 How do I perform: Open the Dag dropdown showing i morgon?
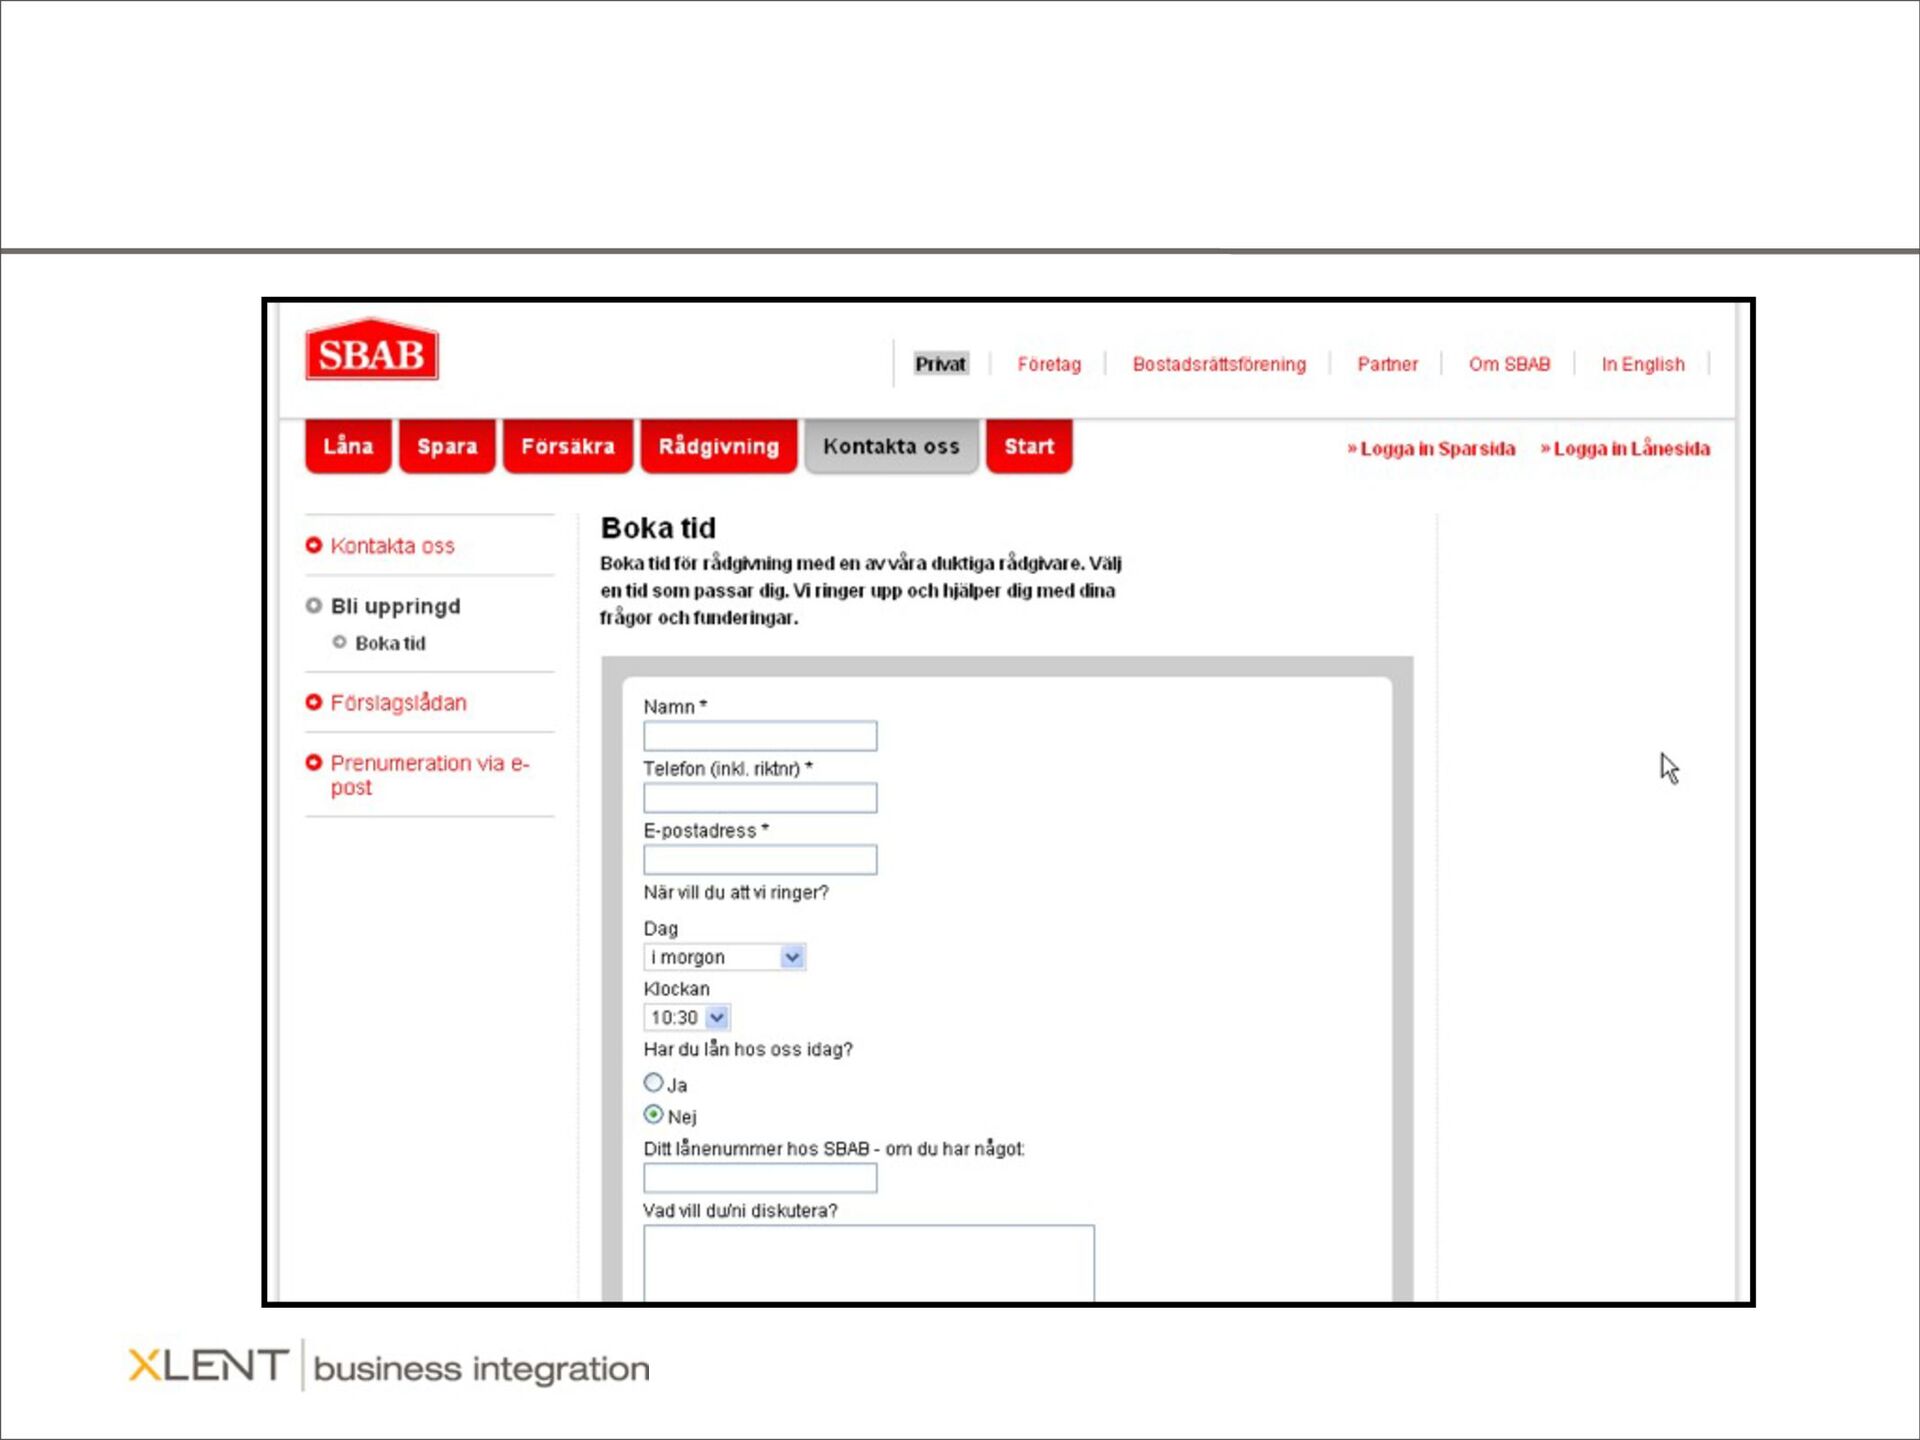[725, 957]
